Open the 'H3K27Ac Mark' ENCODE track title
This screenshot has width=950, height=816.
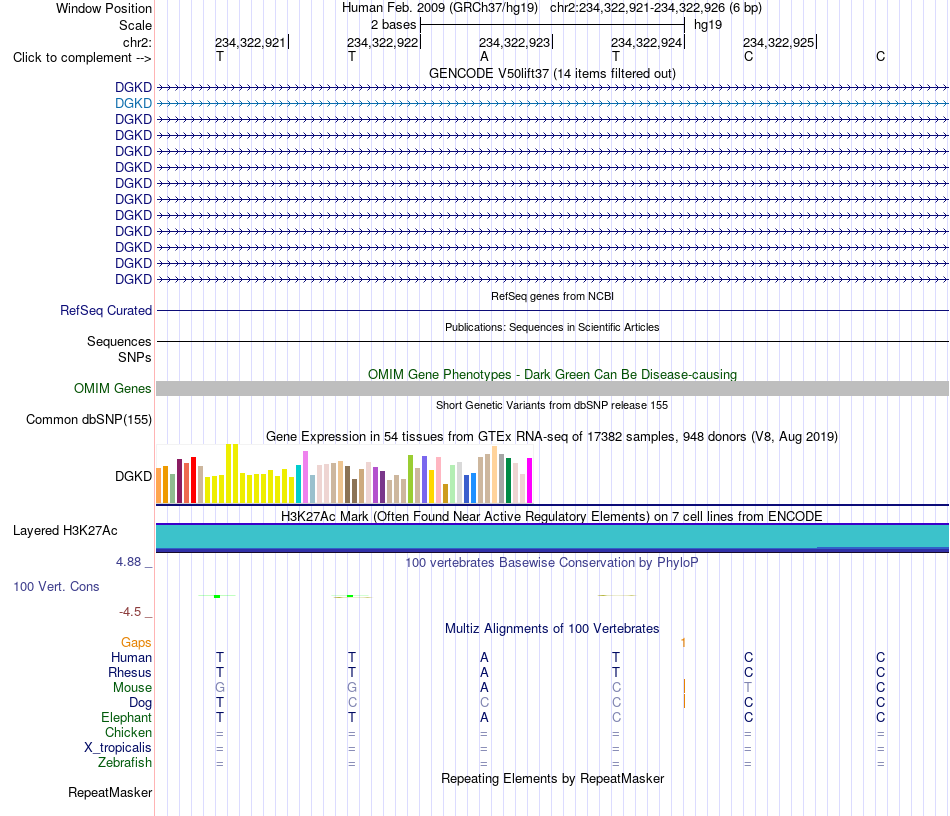coord(552,516)
